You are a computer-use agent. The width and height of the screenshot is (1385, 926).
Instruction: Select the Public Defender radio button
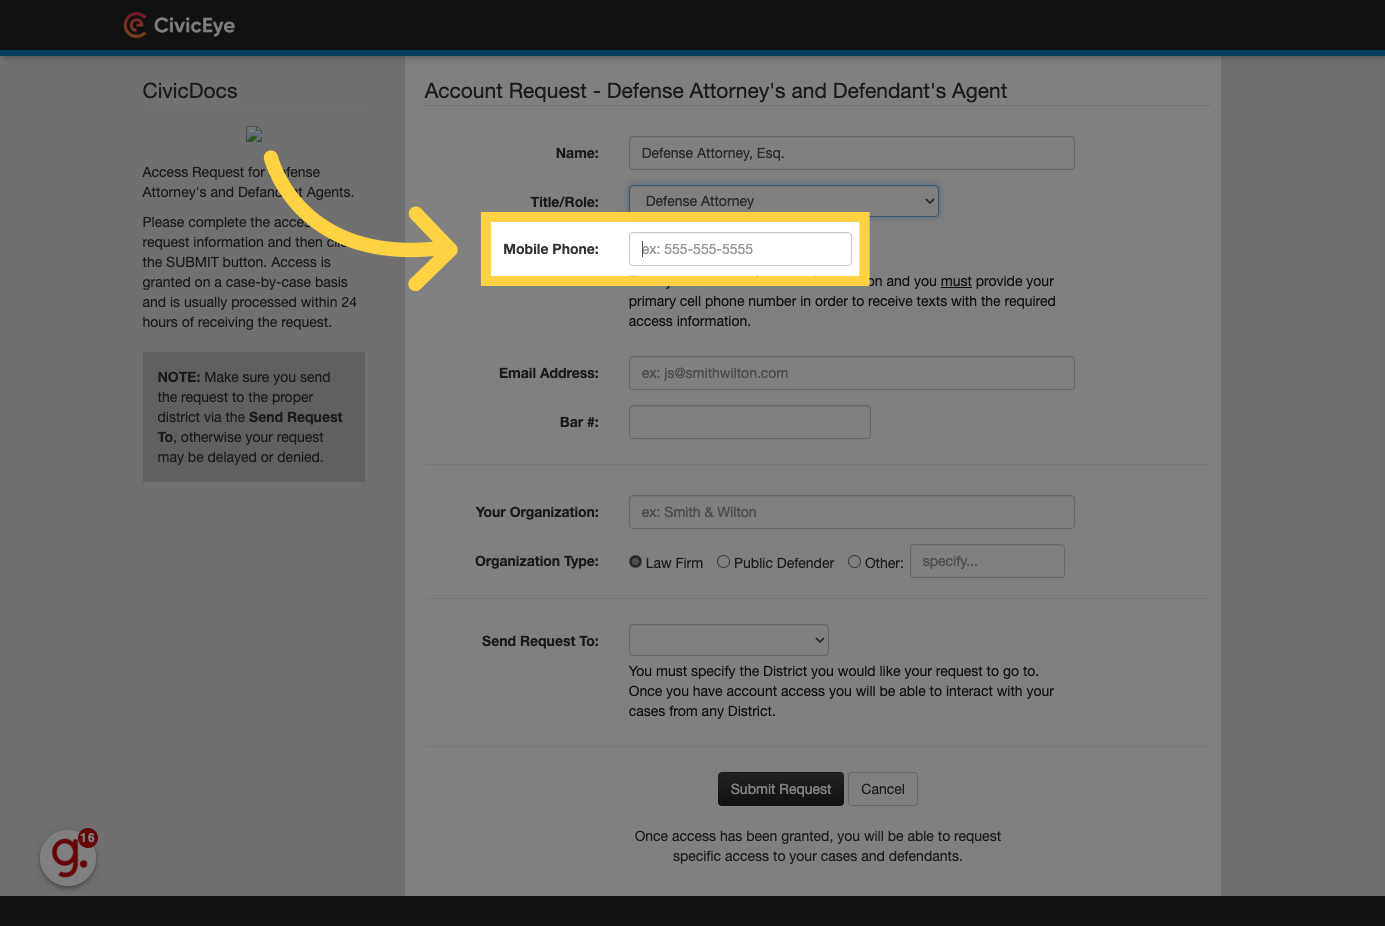pyautogui.click(x=723, y=562)
